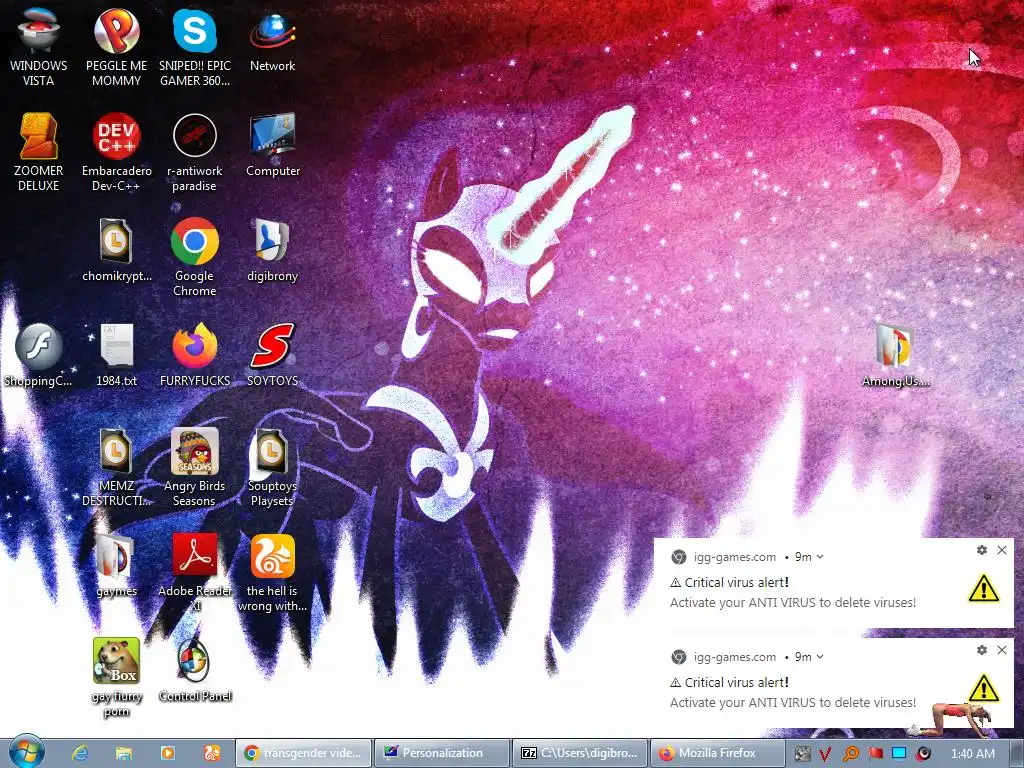
Task: Open the Windows Start orb
Action: pos(26,752)
